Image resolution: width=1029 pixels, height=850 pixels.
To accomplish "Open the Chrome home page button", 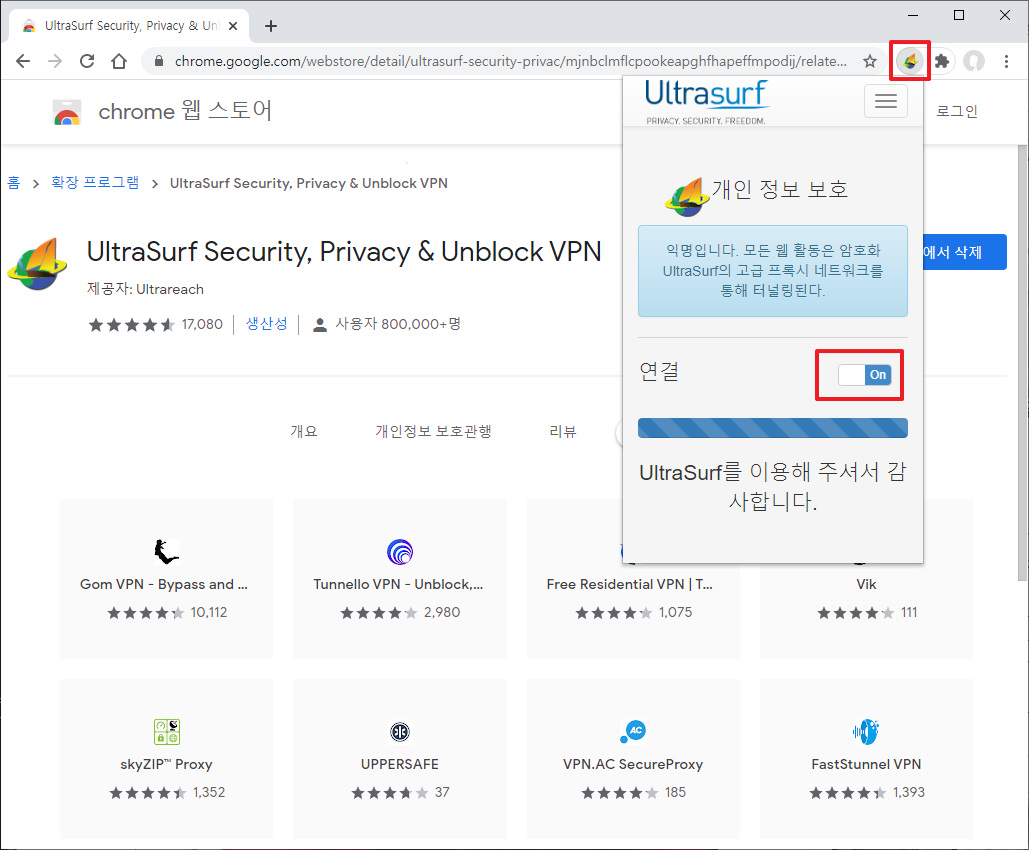I will (119, 62).
